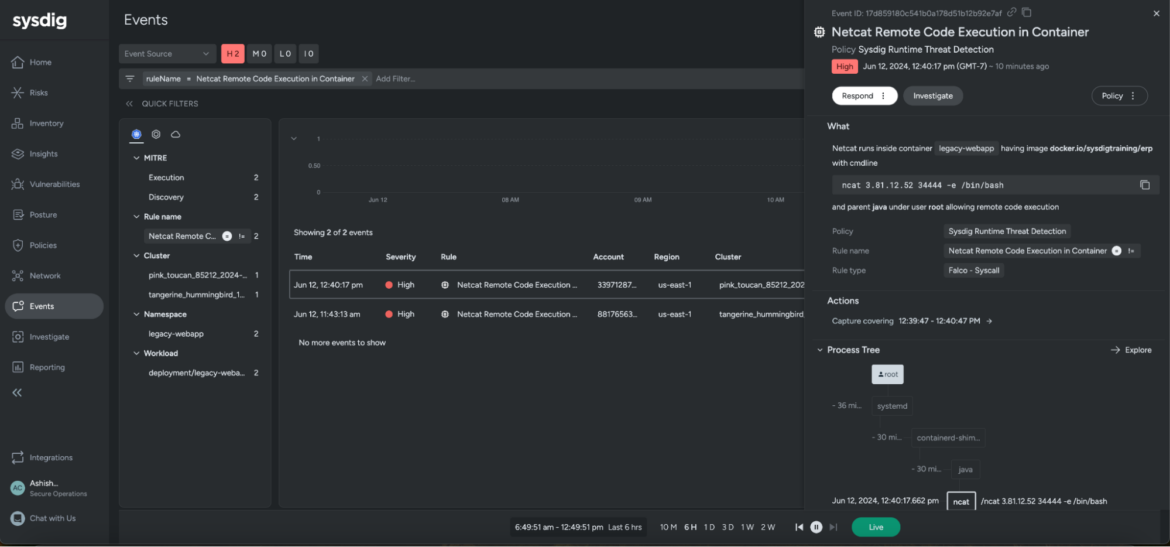Copy the Event ID to clipboard
Viewport: 1170px width, 547px height.
pos(1027,12)
